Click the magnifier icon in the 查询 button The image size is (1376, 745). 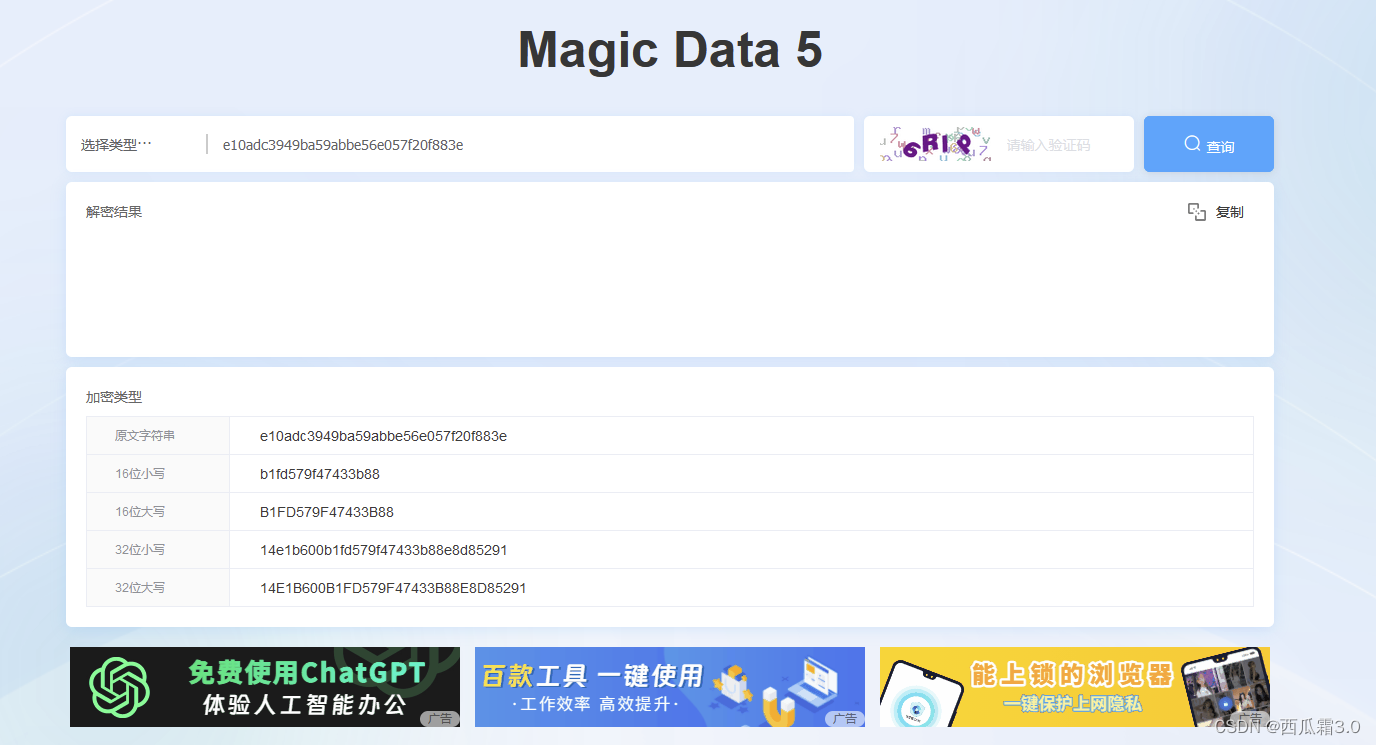[1191, 144]
